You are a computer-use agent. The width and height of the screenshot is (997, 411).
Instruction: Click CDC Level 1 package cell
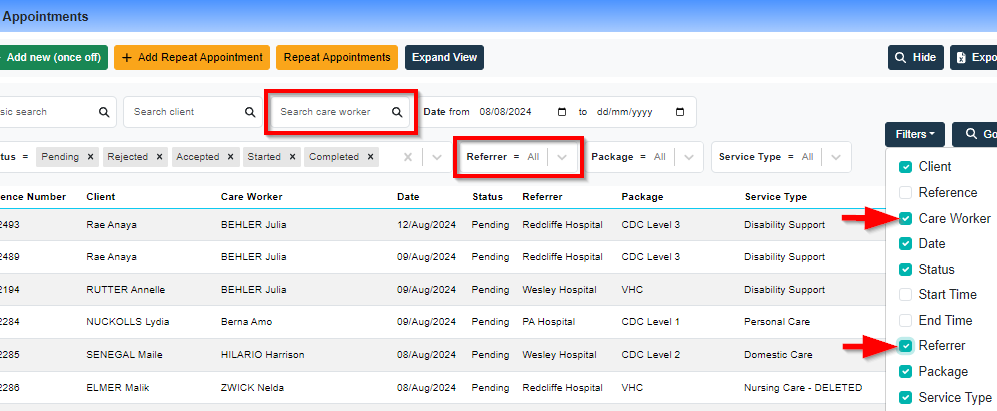click(650, 322)
